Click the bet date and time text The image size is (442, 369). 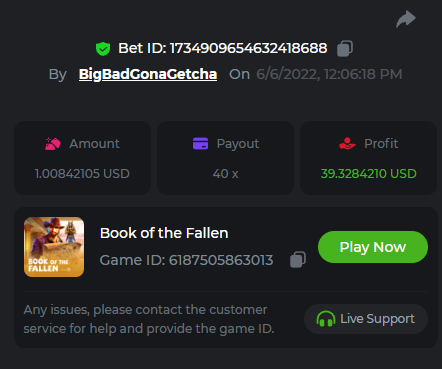(329, 74)
